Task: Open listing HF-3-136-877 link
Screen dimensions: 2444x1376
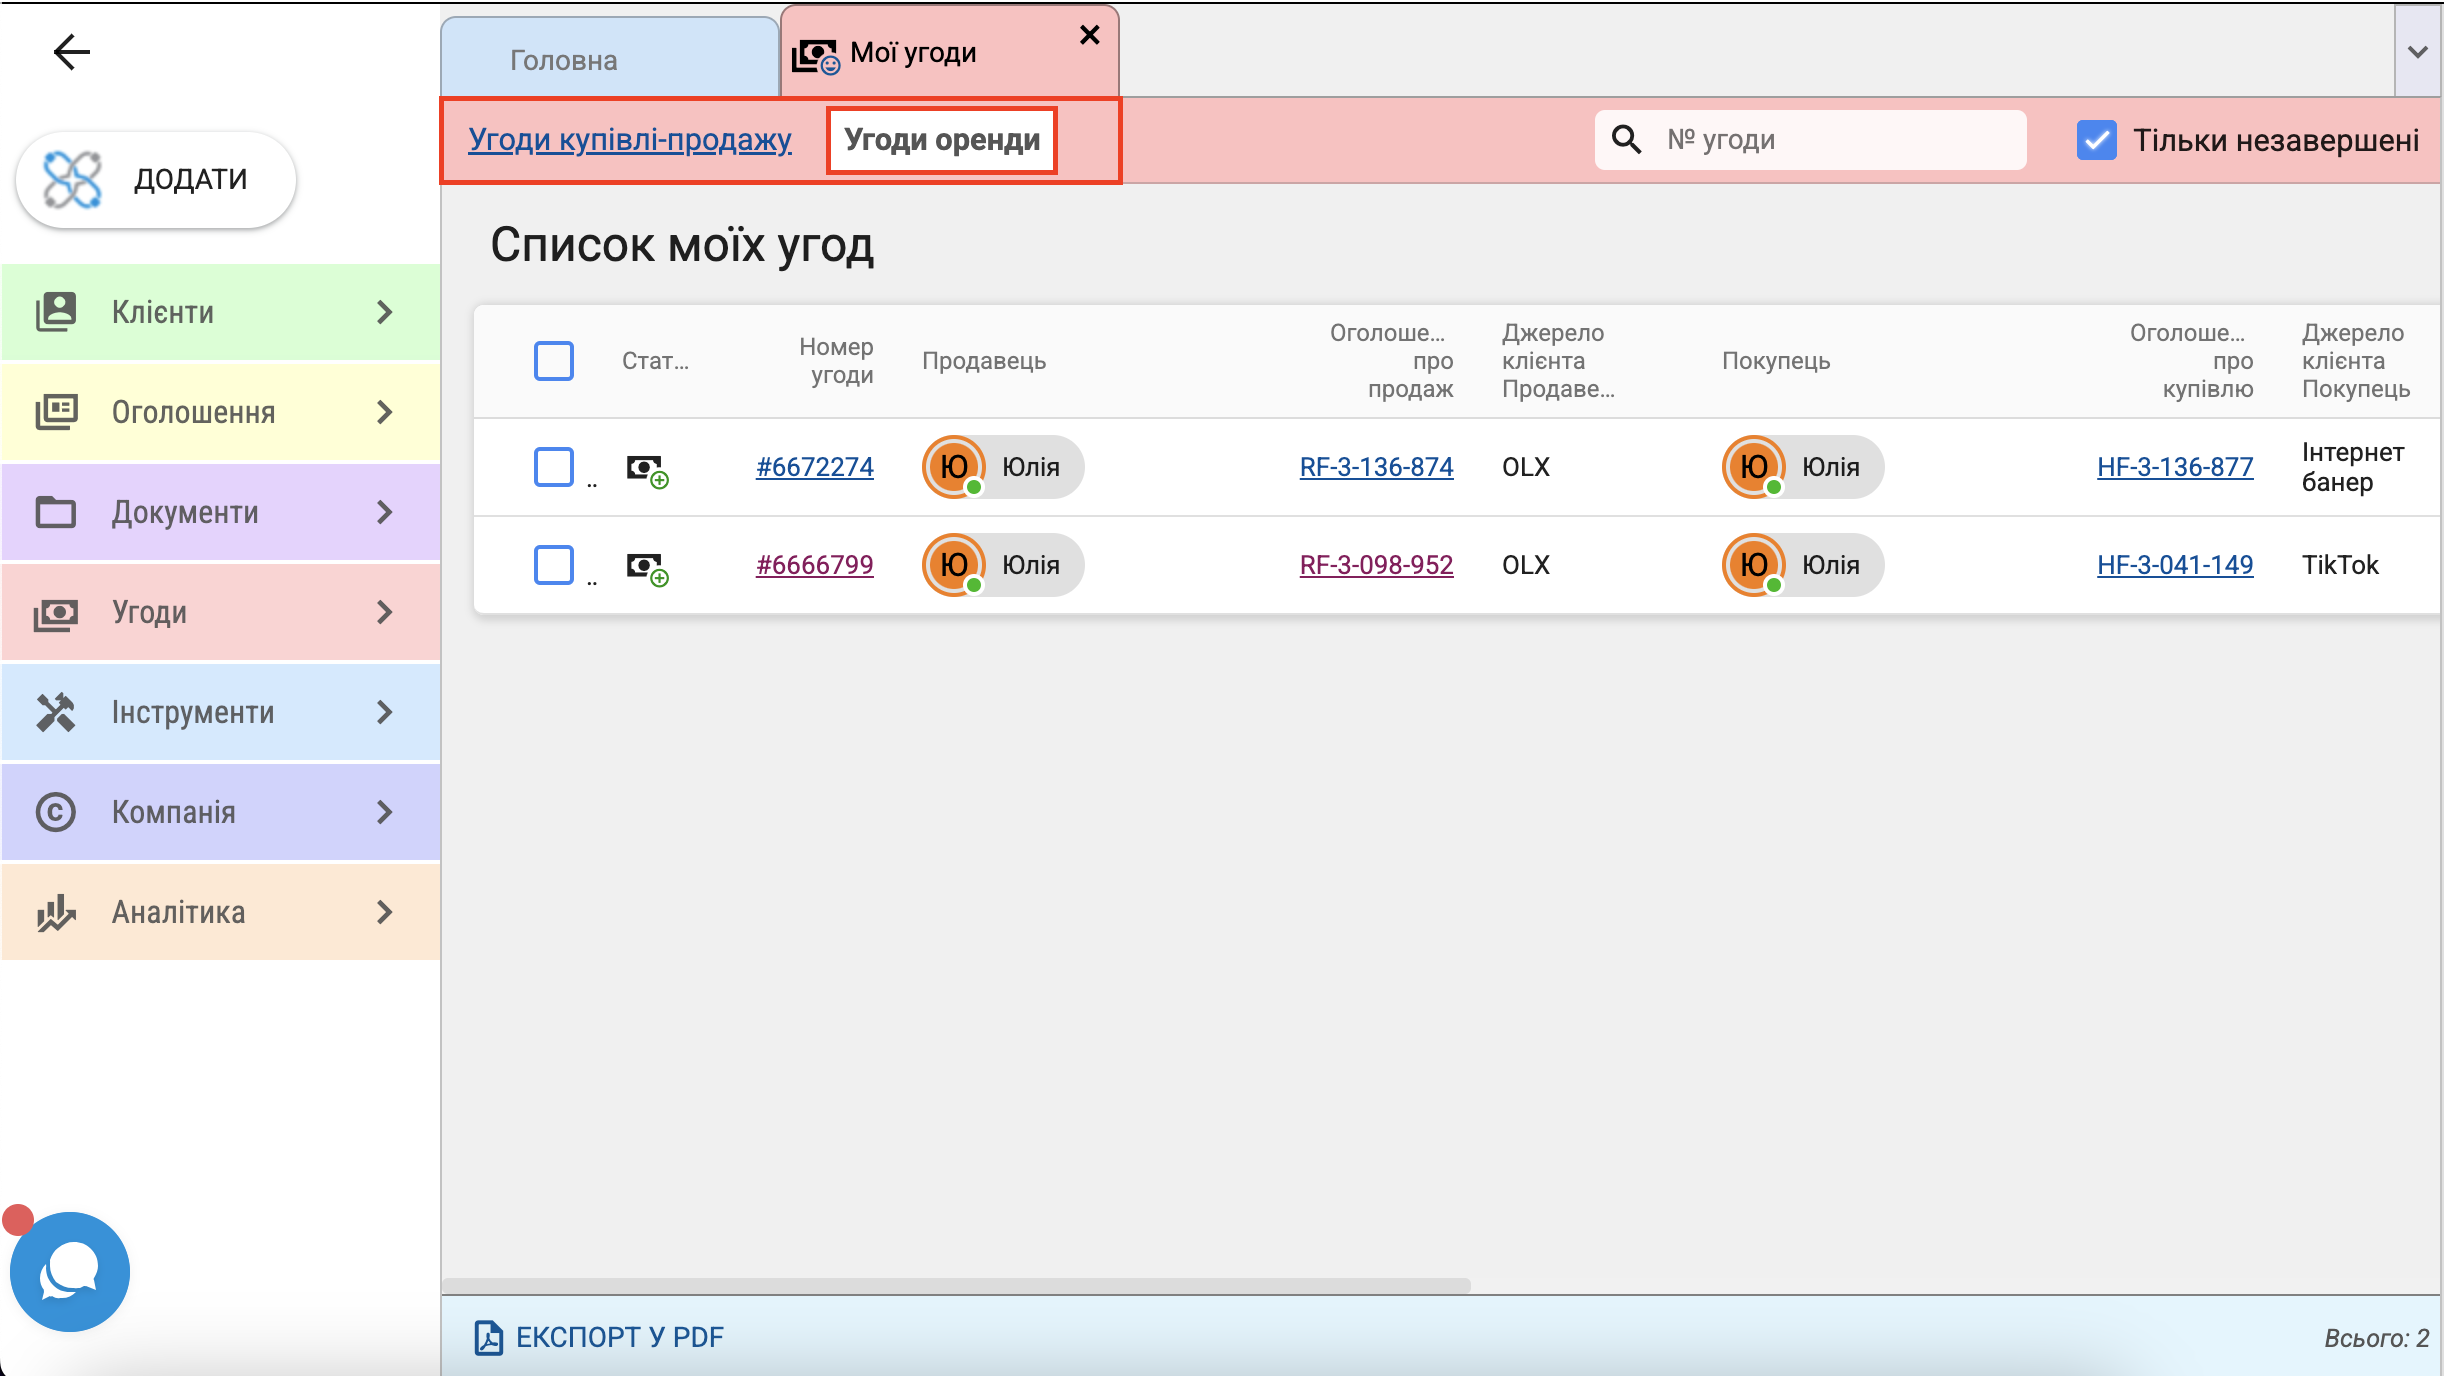Action: [x=2175, y=467]
